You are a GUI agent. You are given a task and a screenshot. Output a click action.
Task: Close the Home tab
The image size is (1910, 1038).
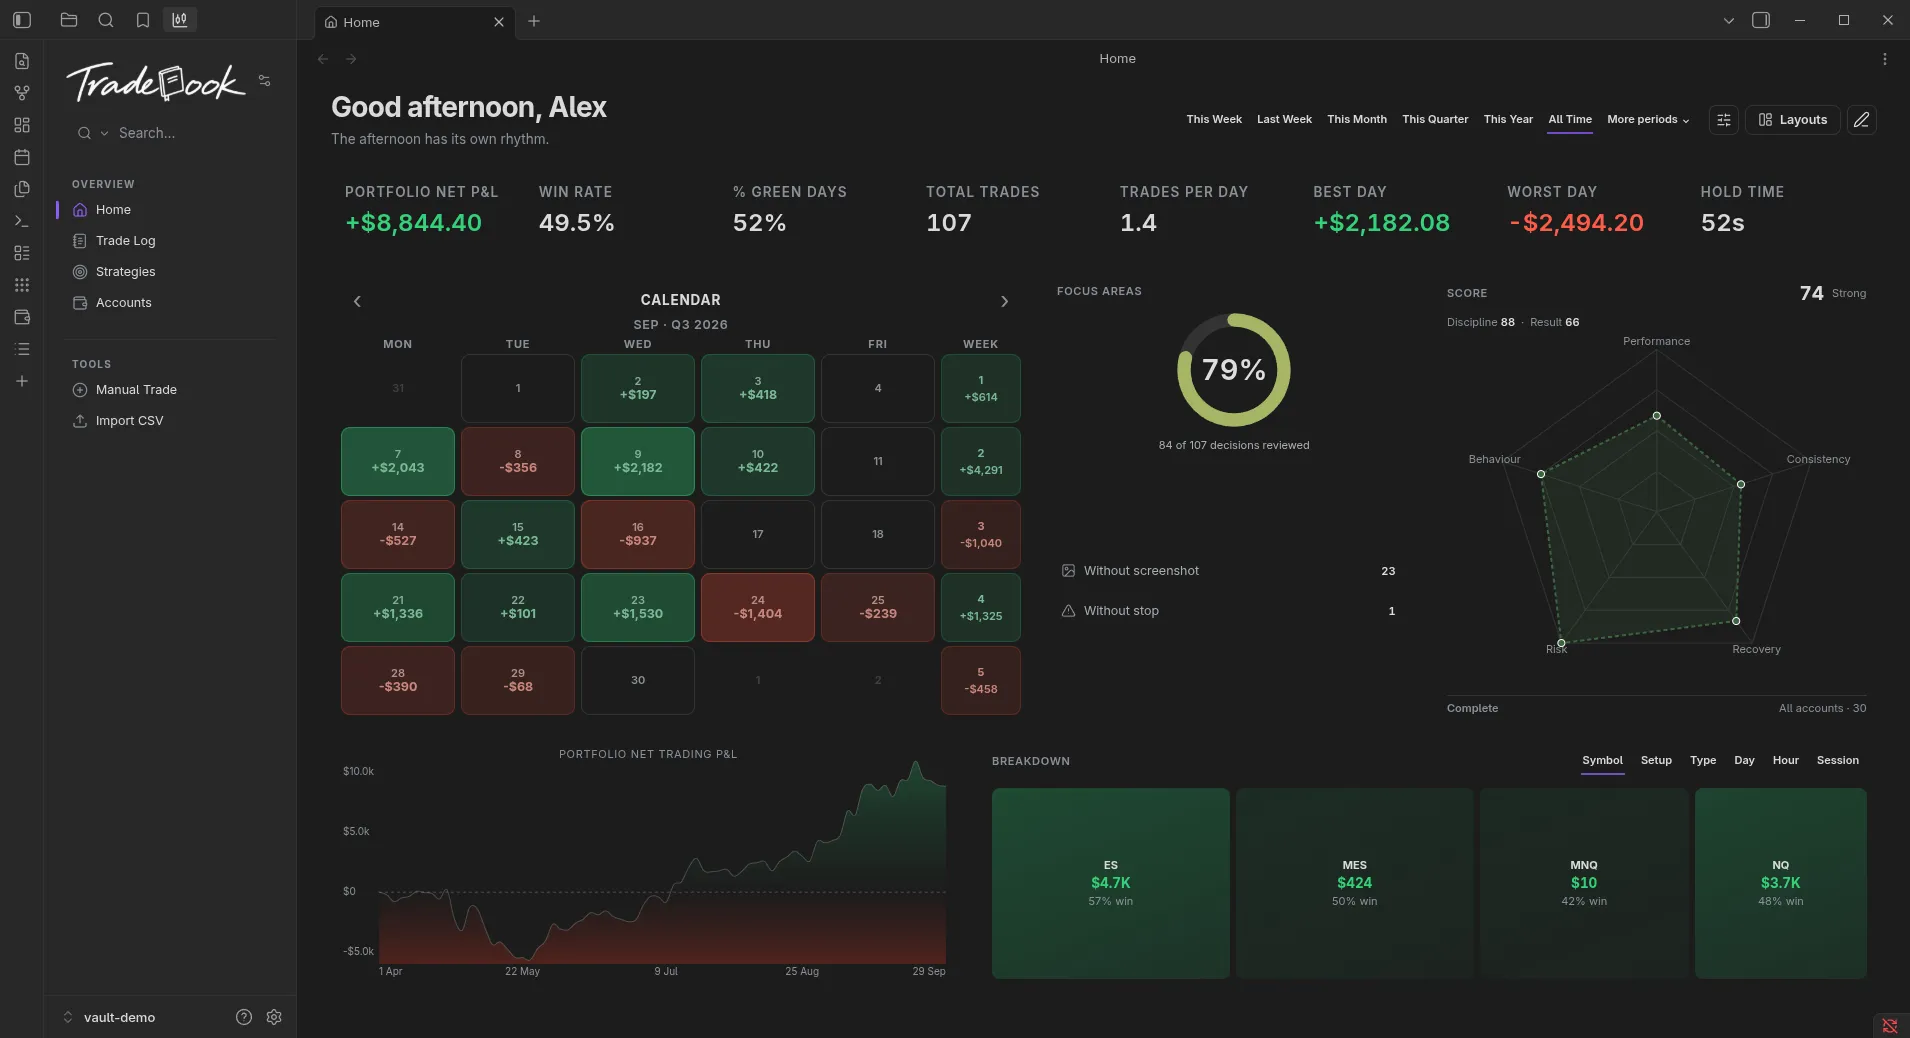click(499, 22)
